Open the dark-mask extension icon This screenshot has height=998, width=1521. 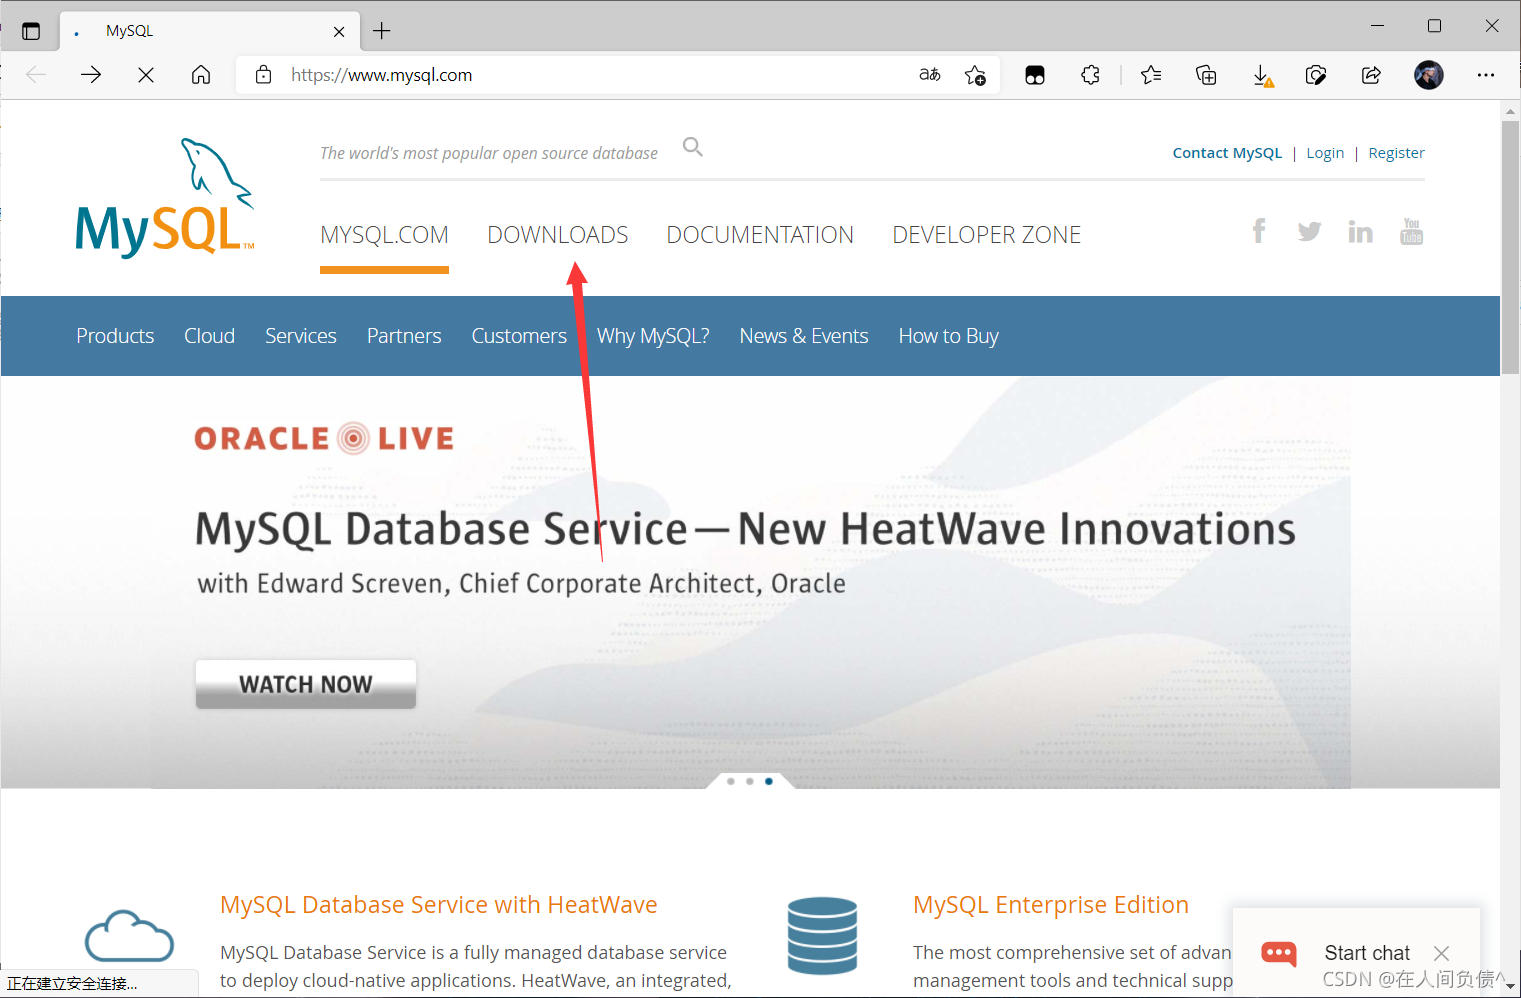[1035, 75]
